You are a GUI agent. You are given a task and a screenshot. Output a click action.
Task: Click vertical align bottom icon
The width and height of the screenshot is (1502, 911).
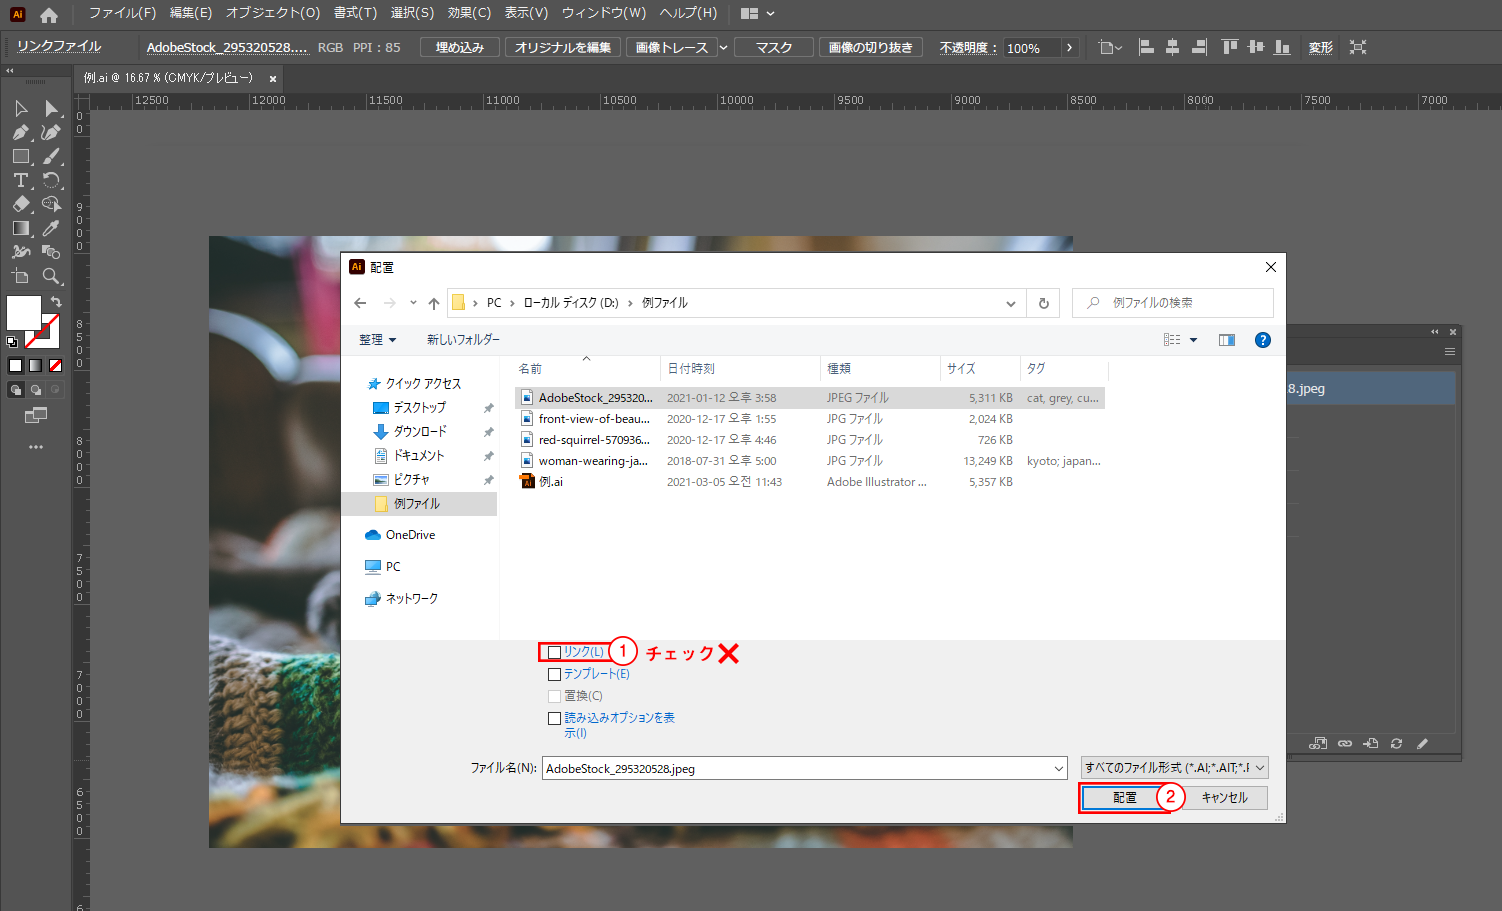pos(1282,47)
